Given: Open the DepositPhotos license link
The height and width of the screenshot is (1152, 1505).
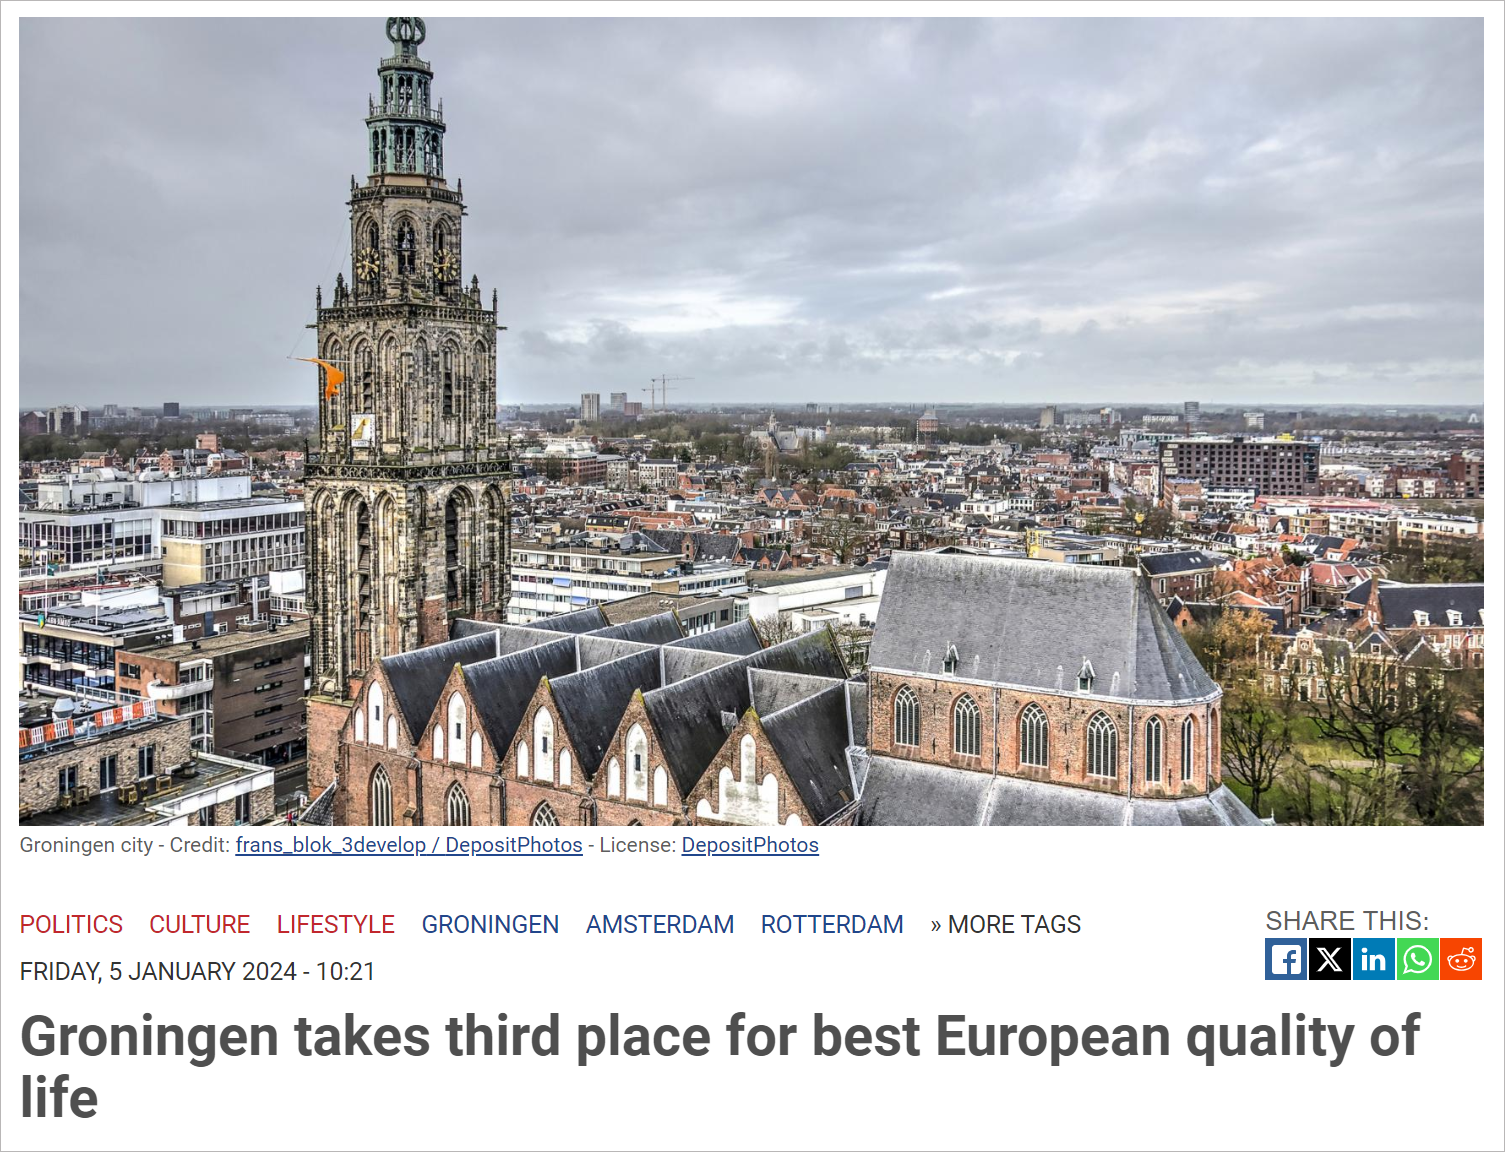Looking at the screenshot, I should 750,845.
